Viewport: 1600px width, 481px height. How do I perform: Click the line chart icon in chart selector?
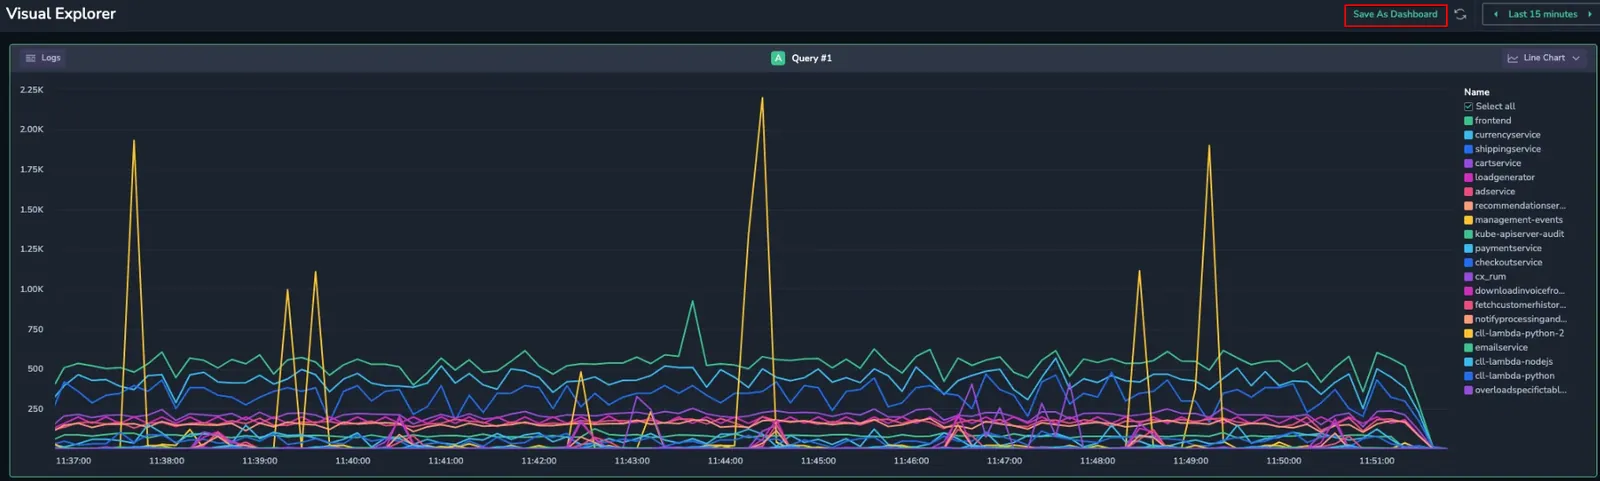(1513, 58)
